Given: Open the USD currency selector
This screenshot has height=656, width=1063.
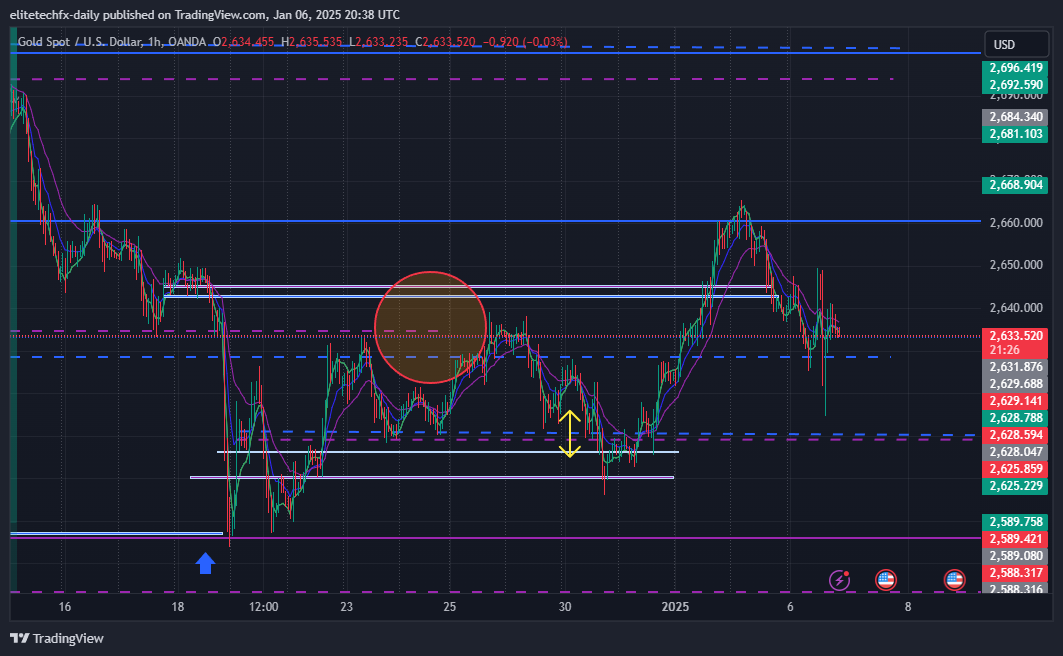Looking at the screenshot, I should 1016,45.
